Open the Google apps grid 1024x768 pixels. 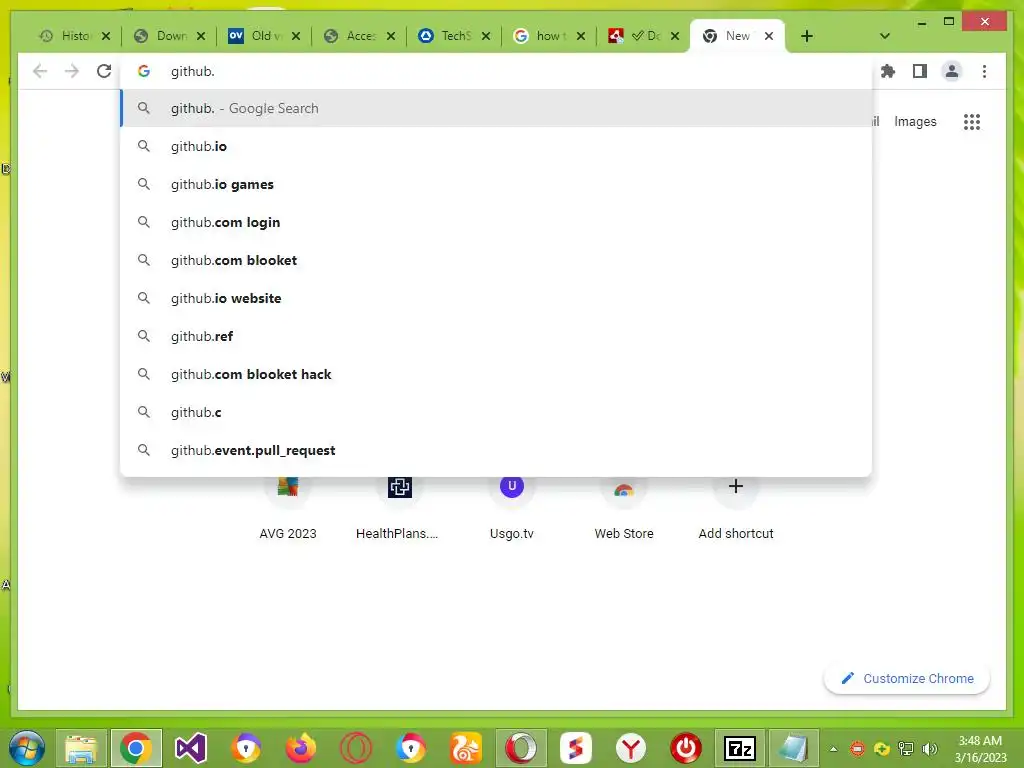click(972, 121)
